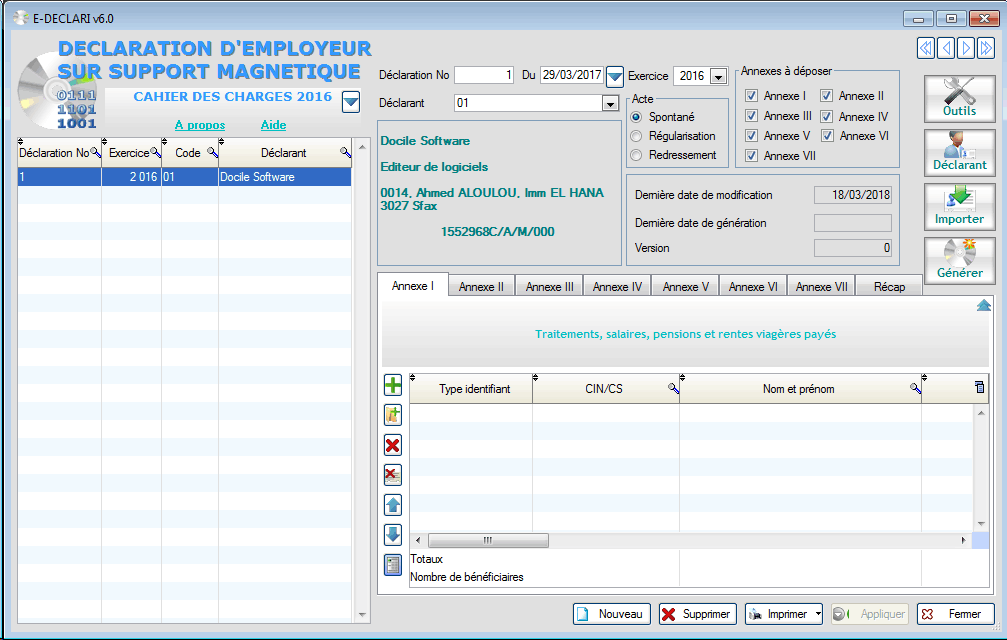The image size is (1007, 640).
Task: Move row up with blue up arrow
Action: 392,505
